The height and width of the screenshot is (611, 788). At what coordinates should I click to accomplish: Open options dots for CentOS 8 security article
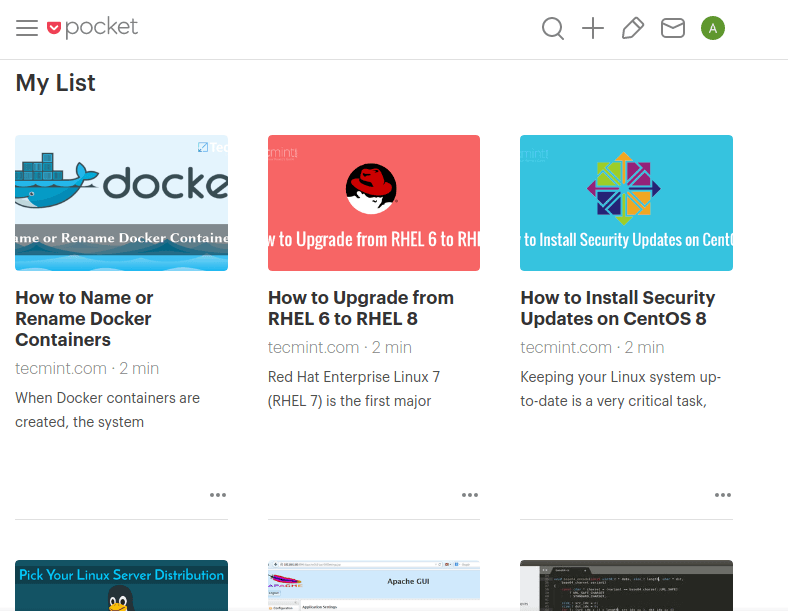(x=723, y=495)
